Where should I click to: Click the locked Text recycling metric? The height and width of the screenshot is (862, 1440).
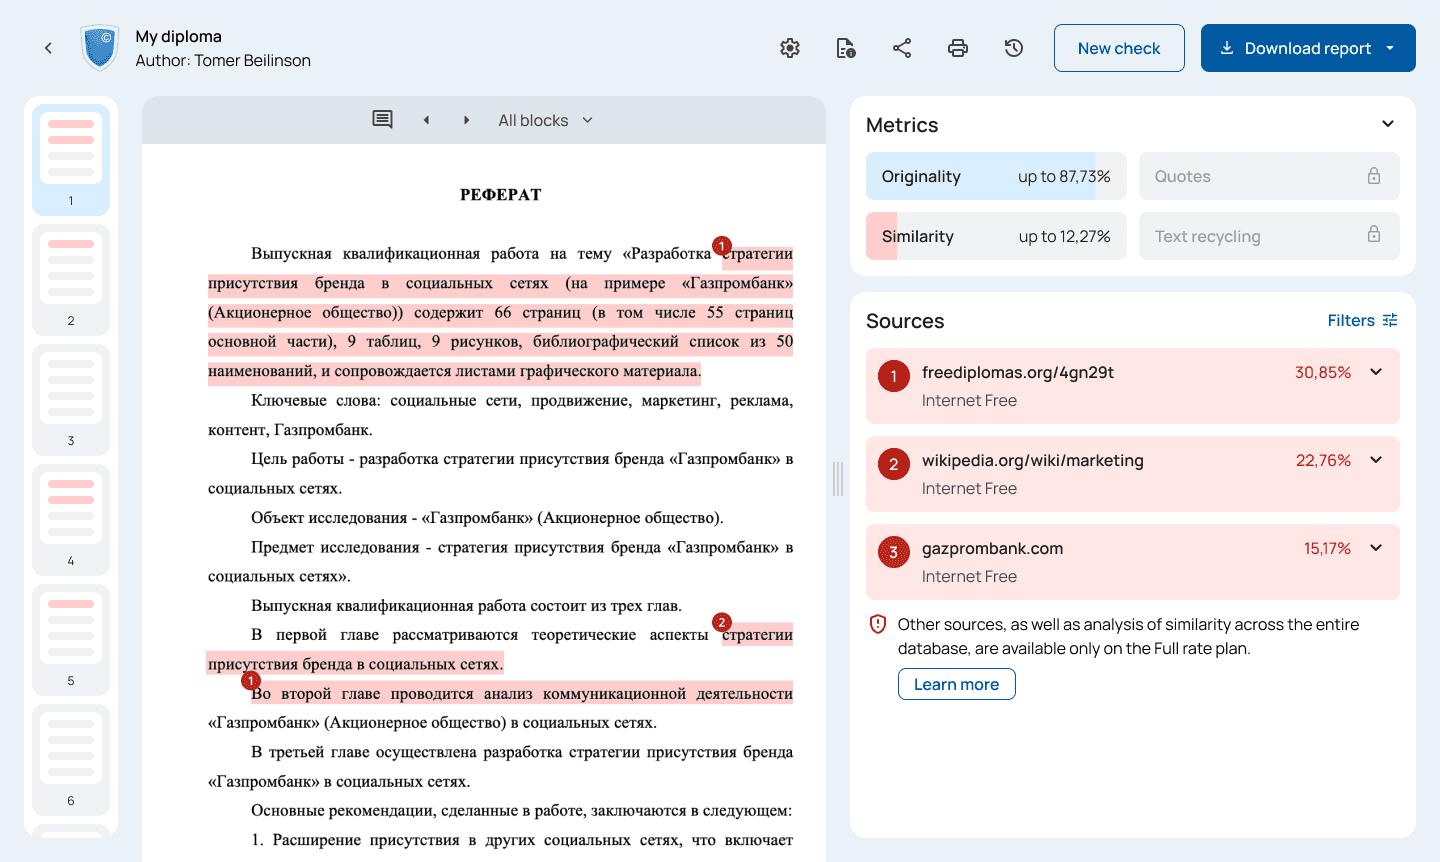pyautogui.click(x=1269, y=236)
